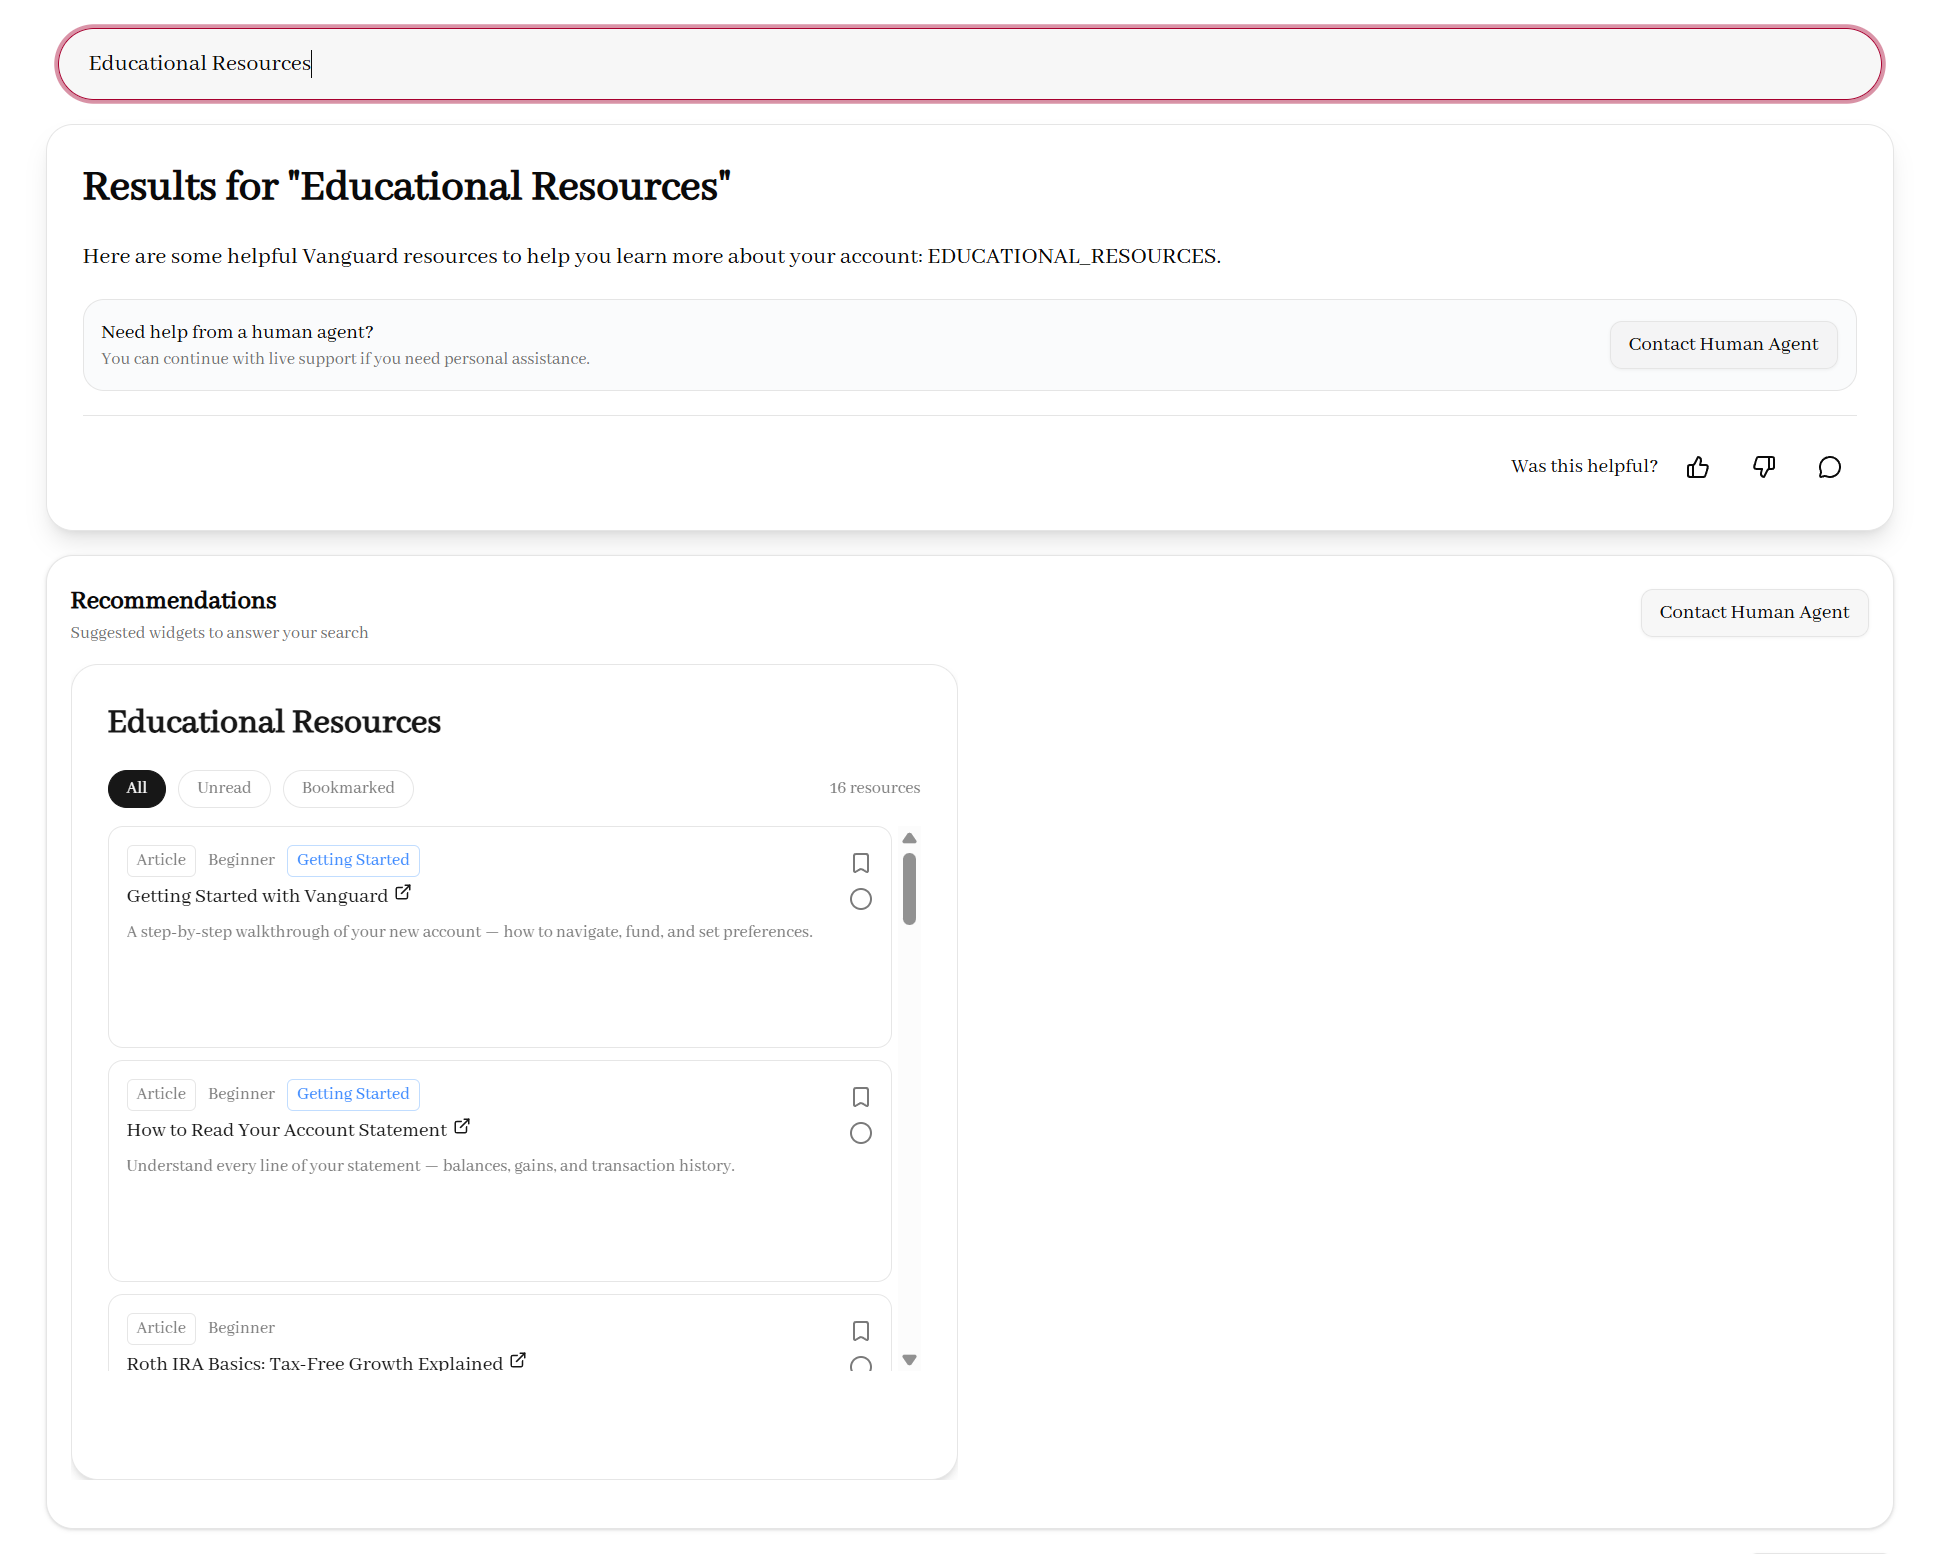This screenshot has height=1554, width=1950.
Task: Click the scrollbar down arrow in resource list
Action: (910, 1360)
